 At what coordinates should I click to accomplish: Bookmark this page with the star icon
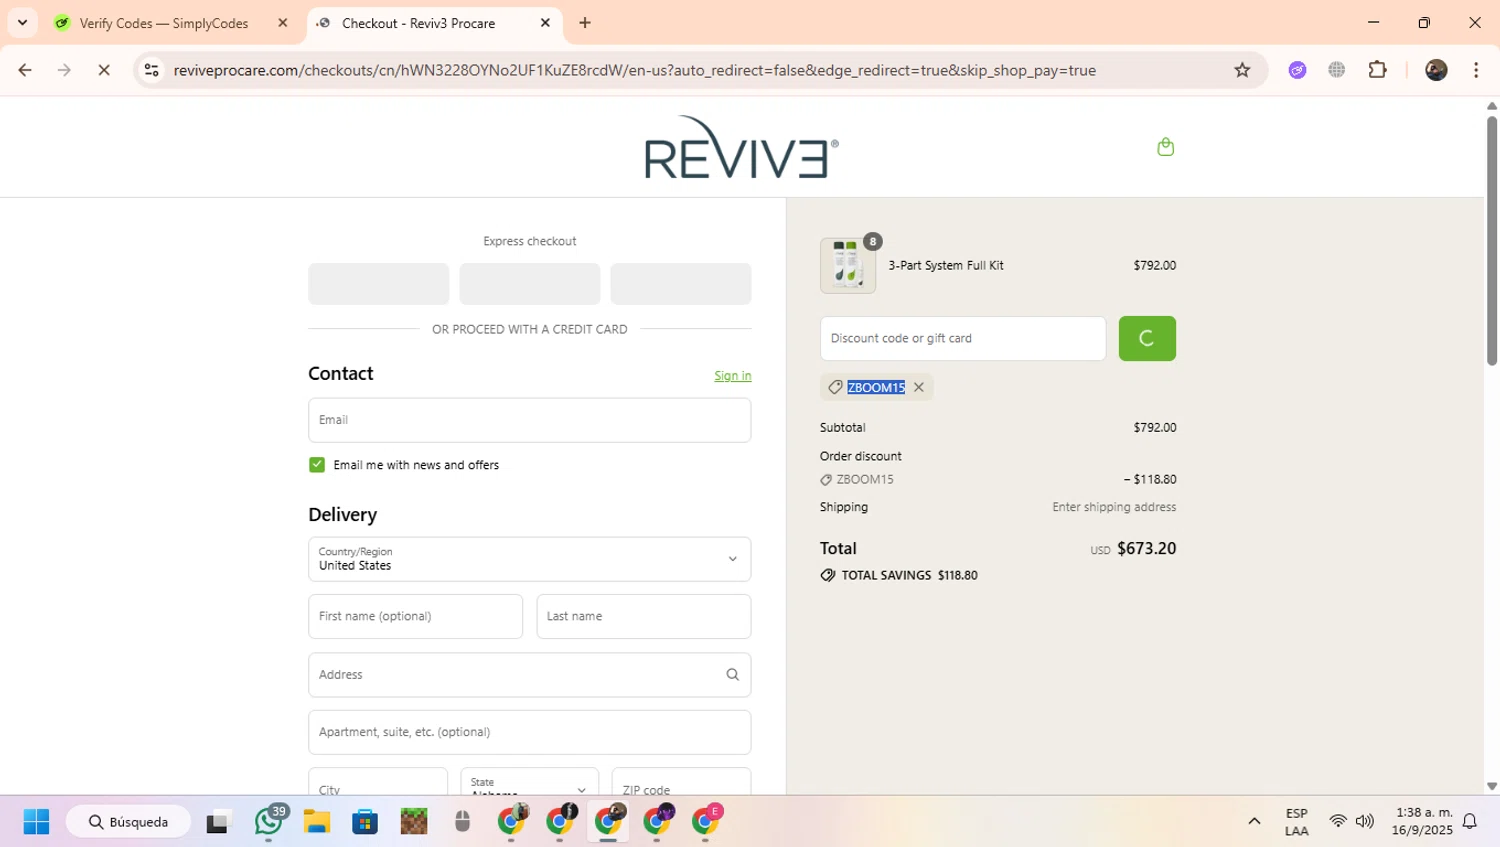[x=1242, y=70]
